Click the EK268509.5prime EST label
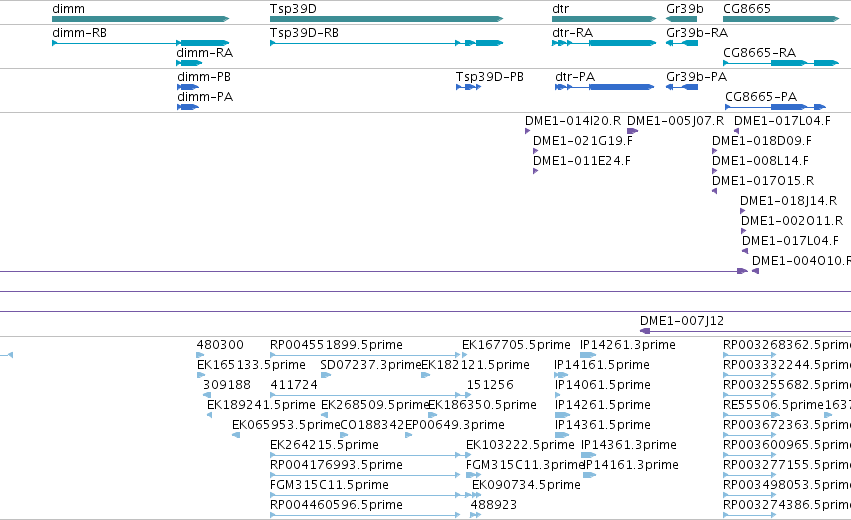The image size is (851, 520). 375,405
